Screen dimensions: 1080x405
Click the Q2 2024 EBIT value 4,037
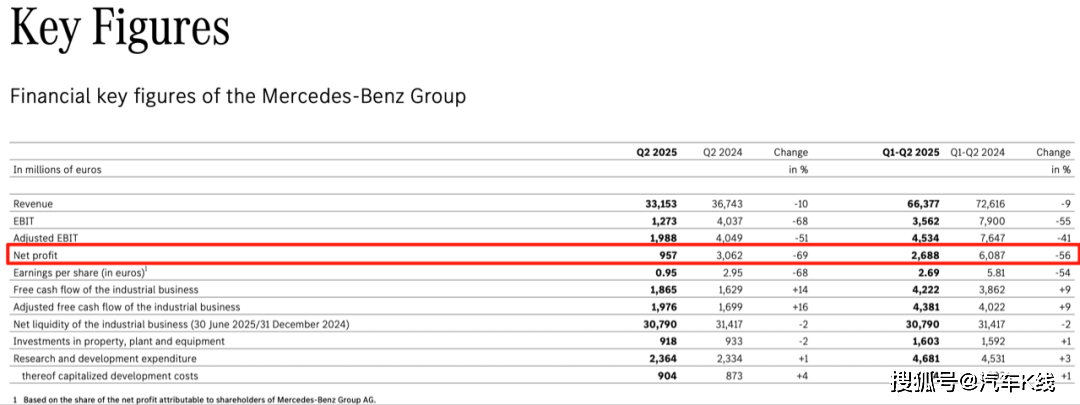coord(730,221)
